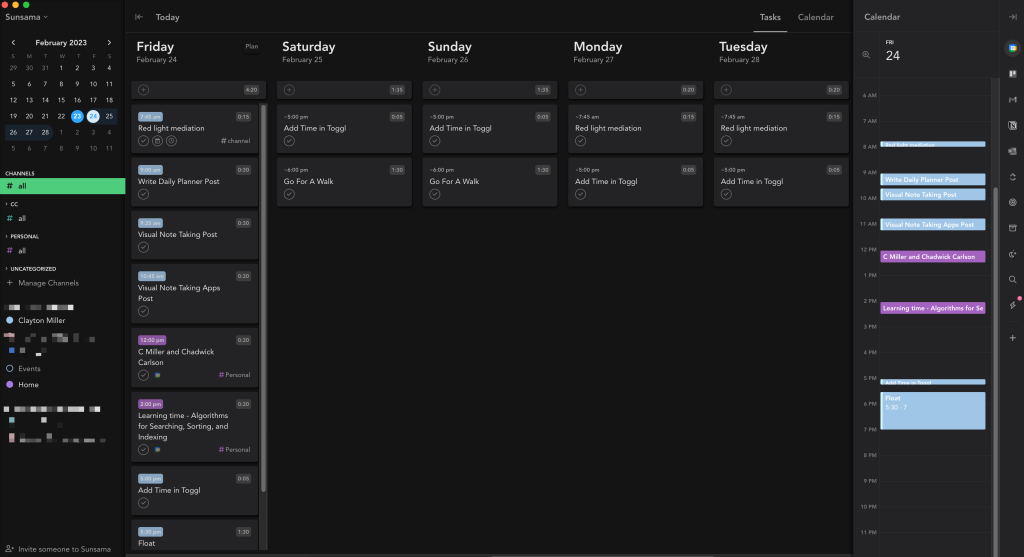Check off Write Daily Planner Post task

pos(144,194)
